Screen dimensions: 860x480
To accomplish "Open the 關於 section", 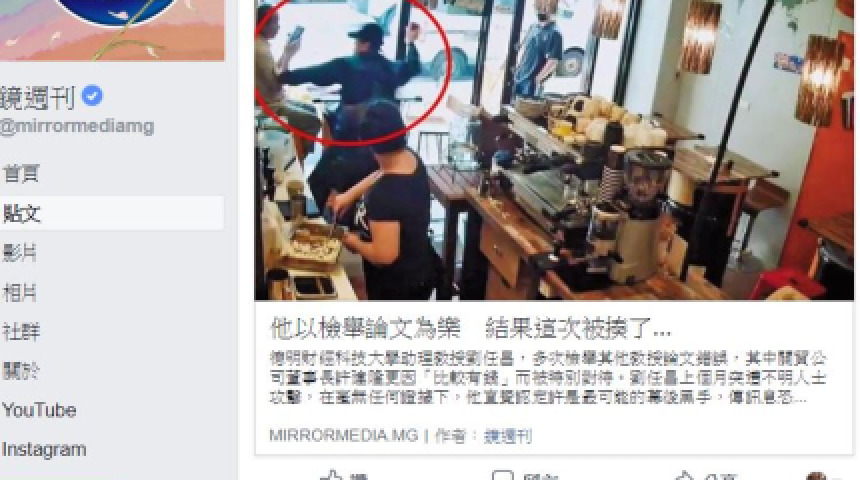I will pos(21,371).
